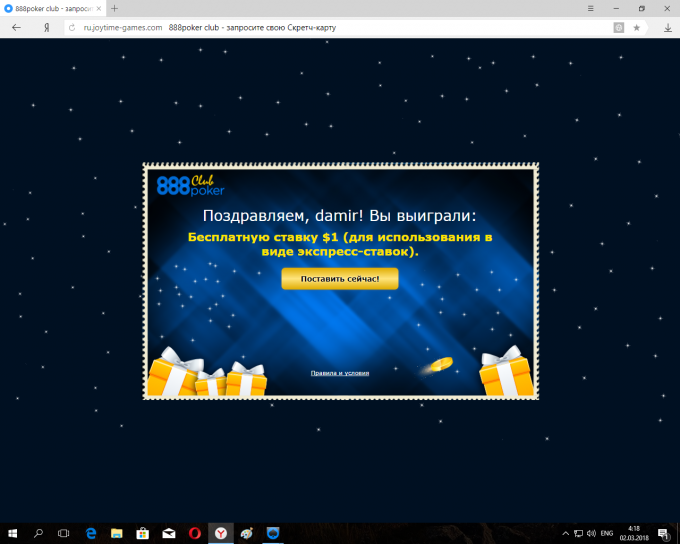Open the volume speaker tray icon
The image size is (680, 544).
pos(591,534)
